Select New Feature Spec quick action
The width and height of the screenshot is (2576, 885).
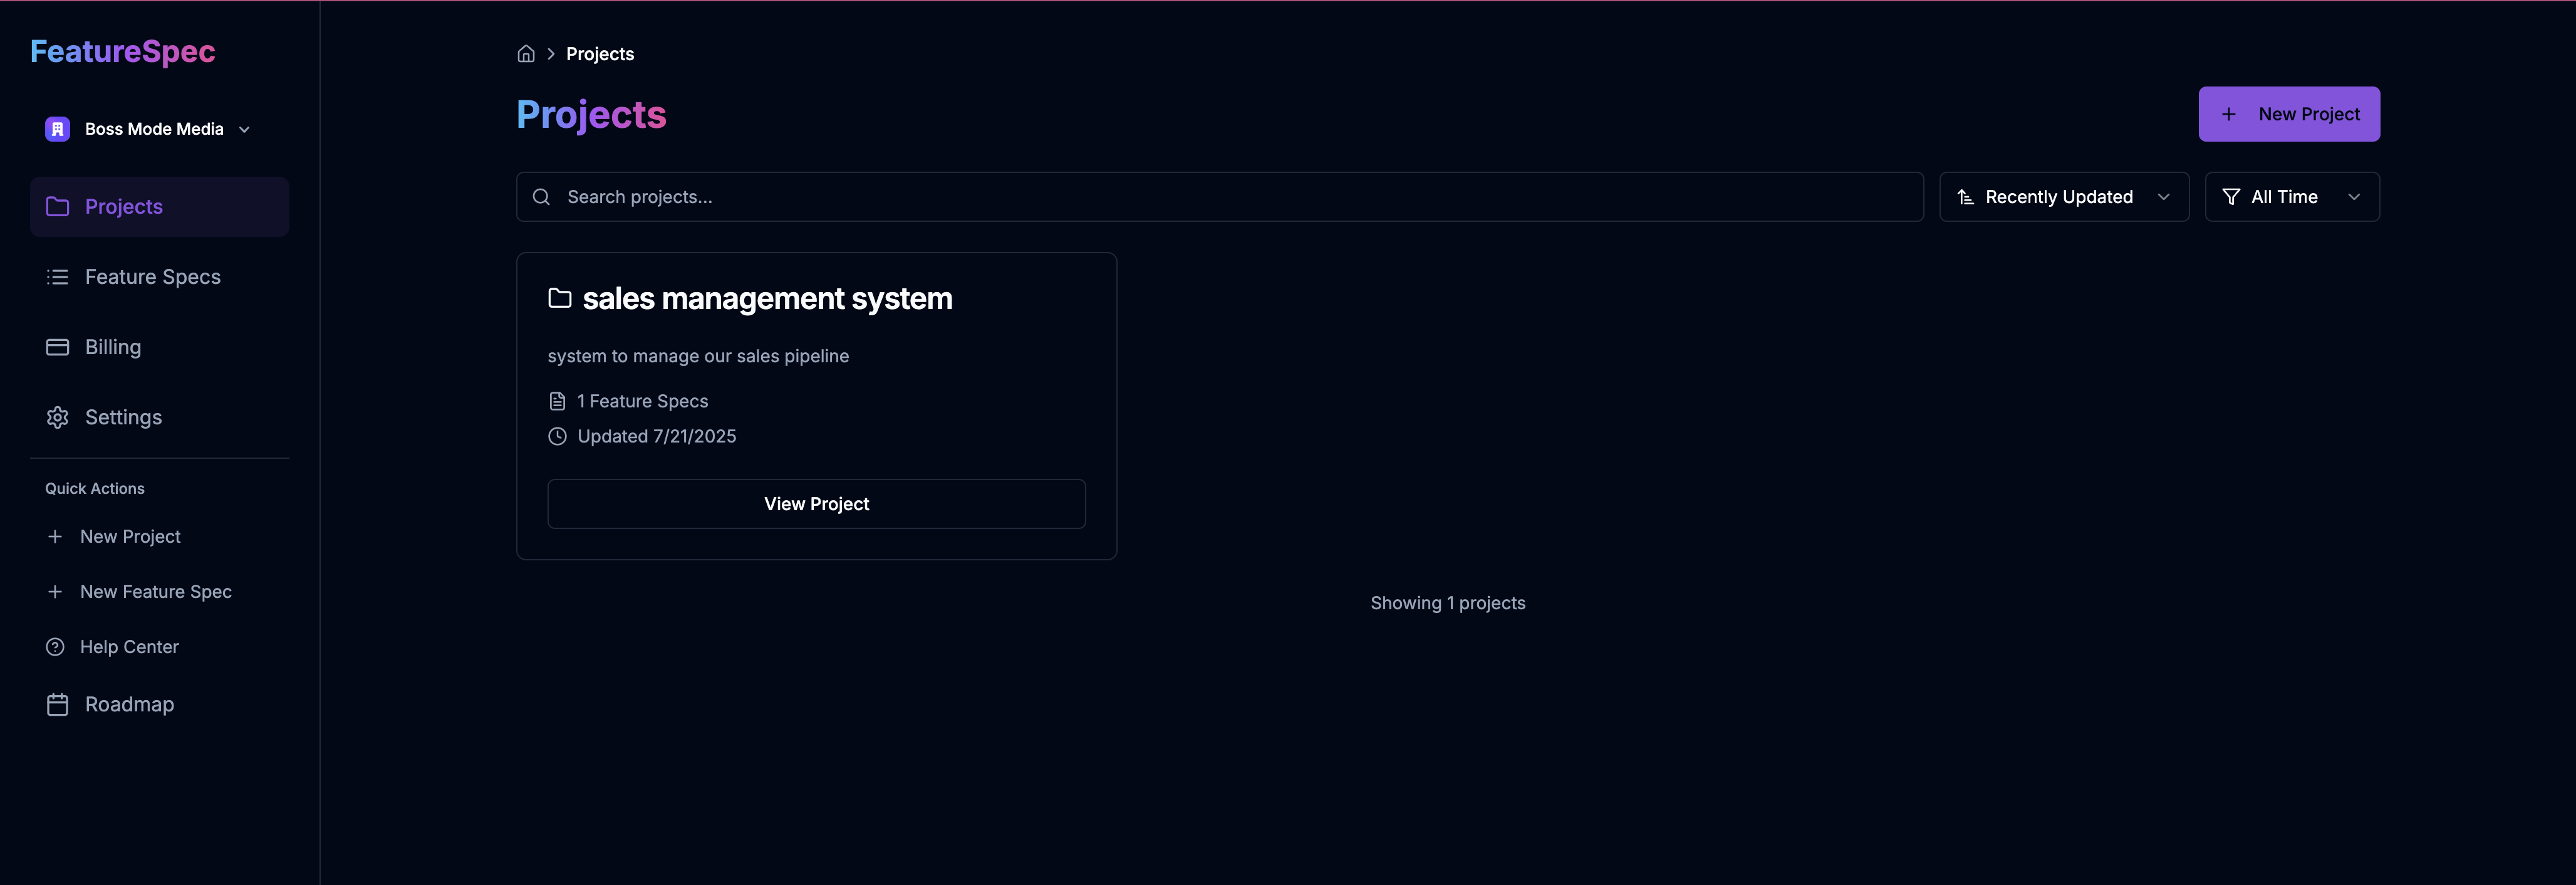[x=155, y=592]
